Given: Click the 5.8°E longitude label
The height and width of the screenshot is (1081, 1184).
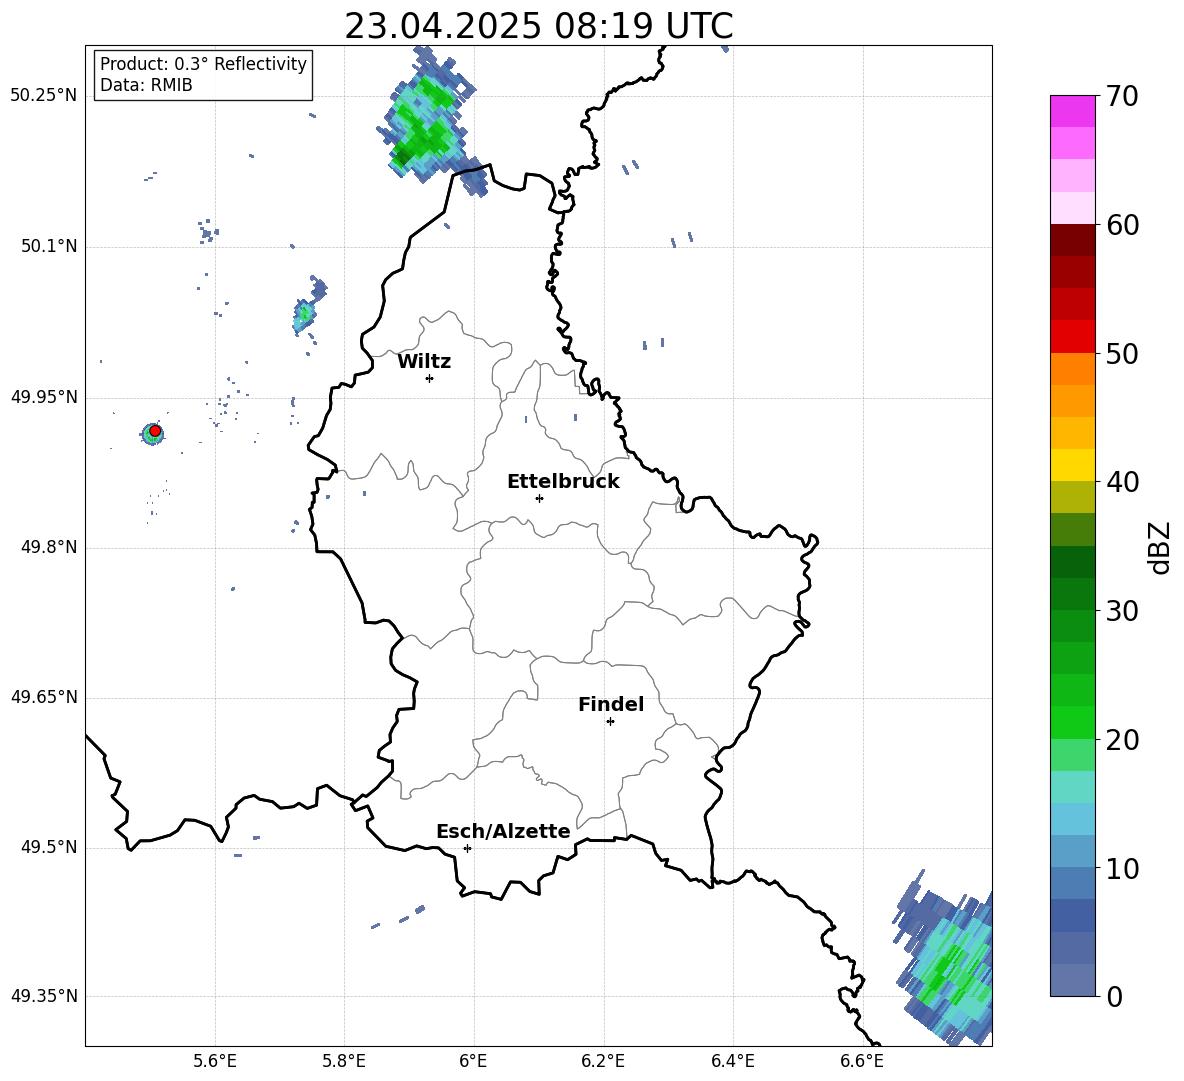Looking at the screenshot, I should (x=344, y=1061).
